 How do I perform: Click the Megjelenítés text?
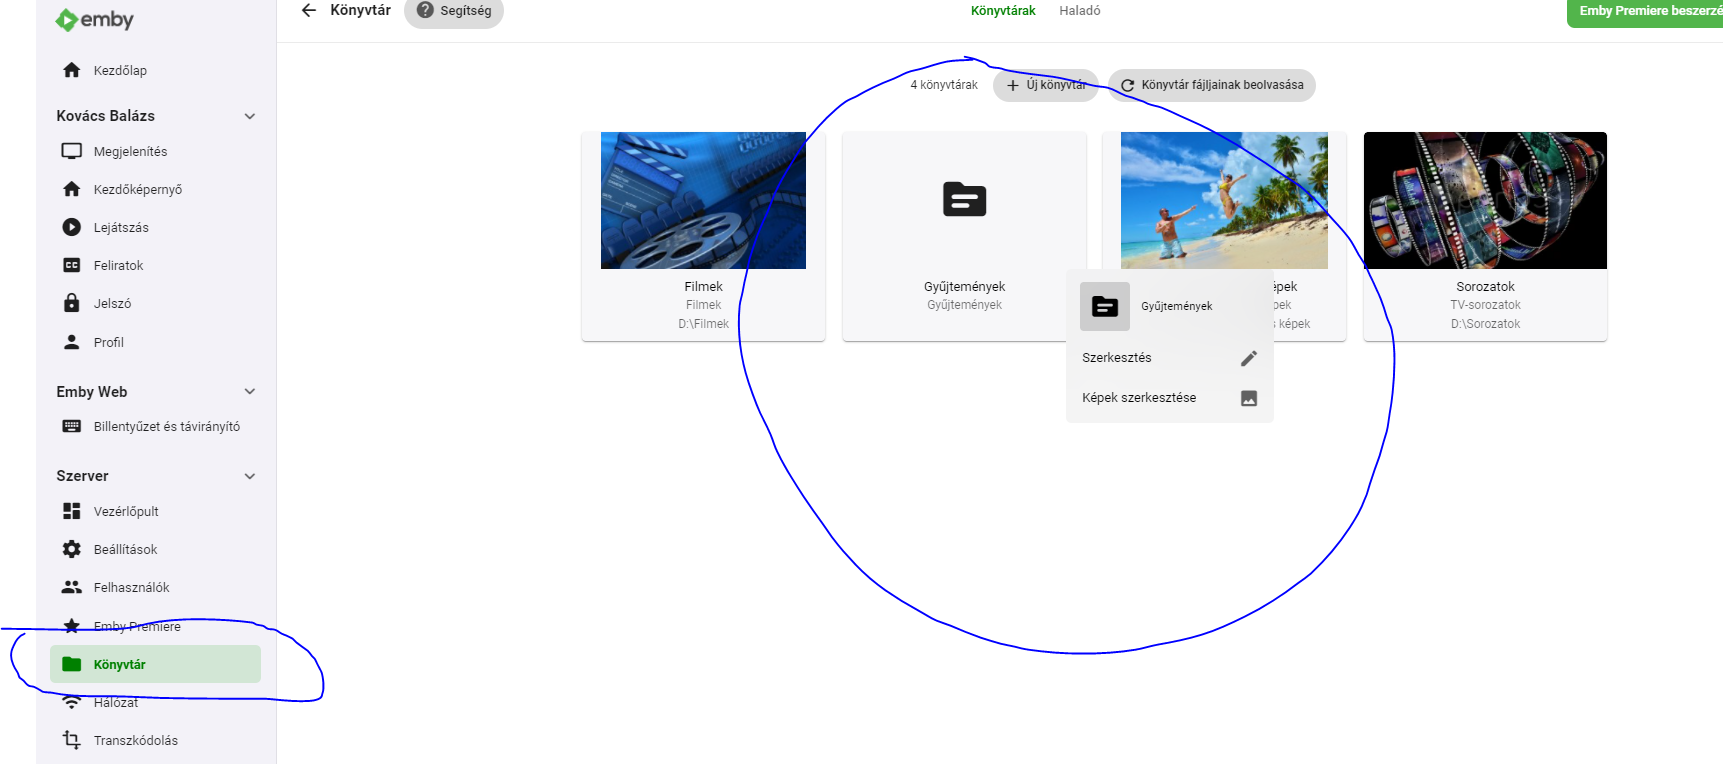click(x=130, y=151)
